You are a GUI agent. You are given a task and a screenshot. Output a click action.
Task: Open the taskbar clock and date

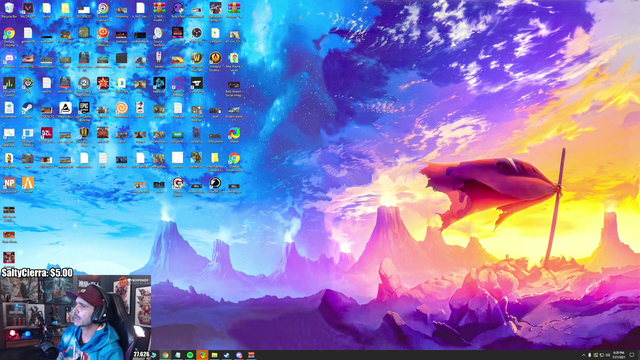pos(619,355)
